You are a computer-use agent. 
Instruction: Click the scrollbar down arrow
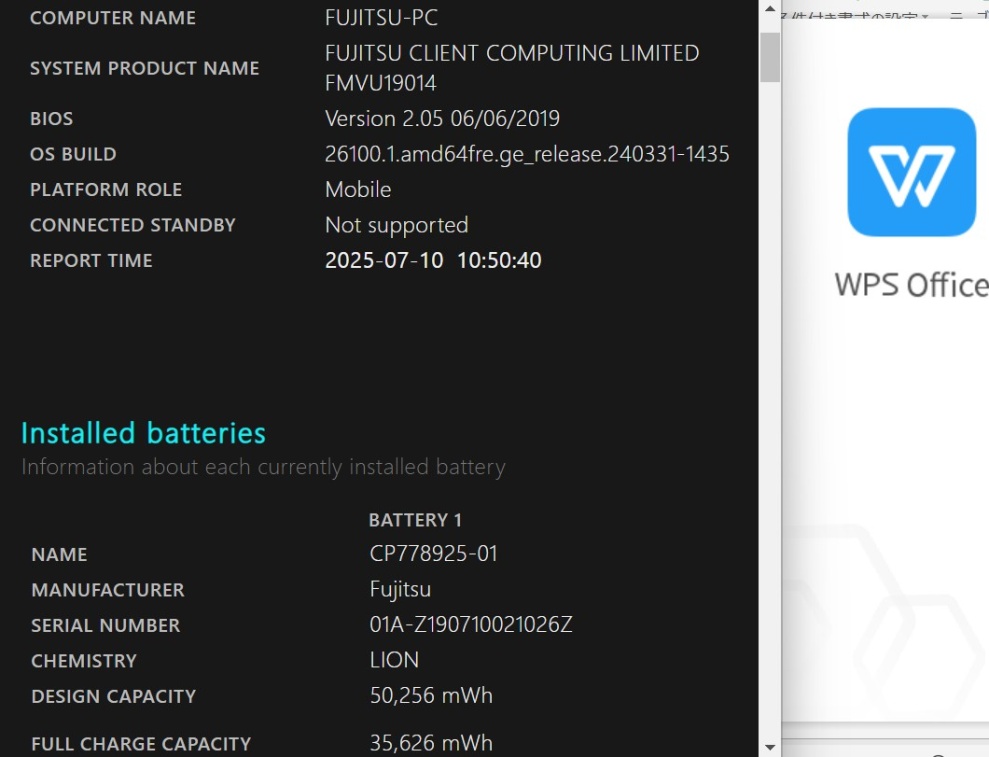tap(770, 748)
